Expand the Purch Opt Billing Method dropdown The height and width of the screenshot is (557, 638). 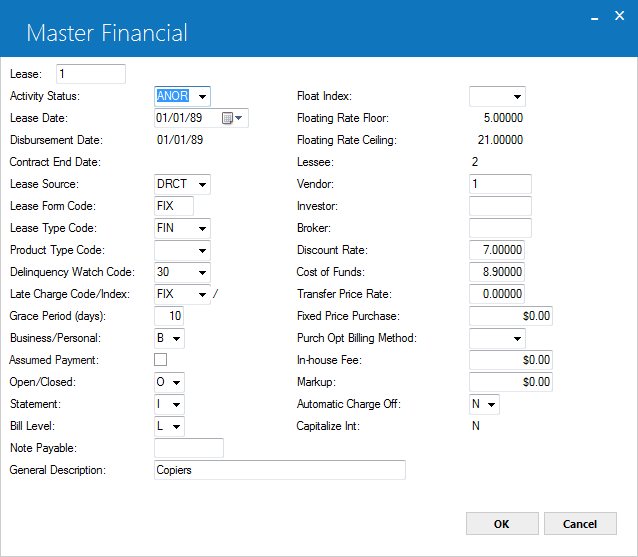517,338
